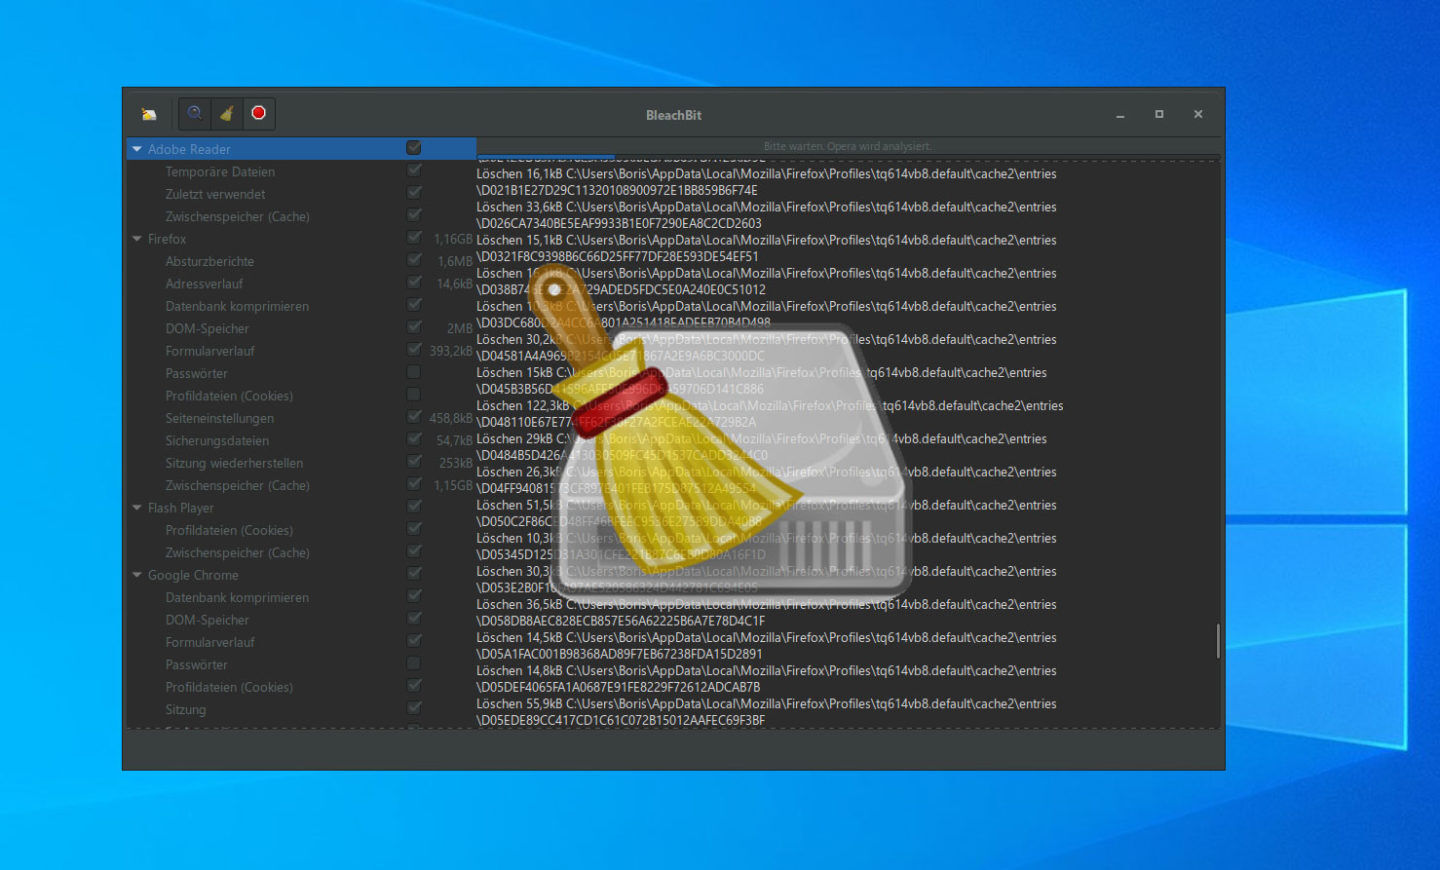Toggle Seiteneinstellungen checkbox

pos(414,417)
